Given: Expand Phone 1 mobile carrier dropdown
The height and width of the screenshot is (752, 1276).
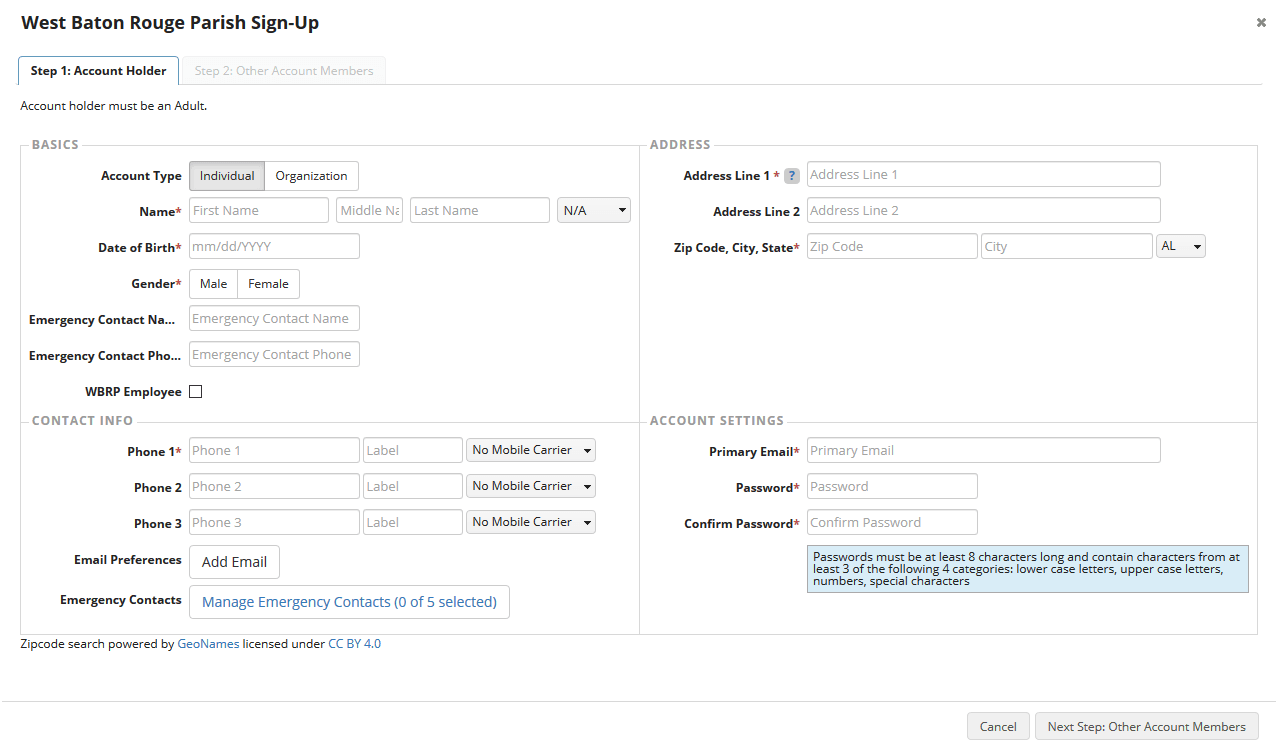Looking at the screenshot, I should 530,451.
